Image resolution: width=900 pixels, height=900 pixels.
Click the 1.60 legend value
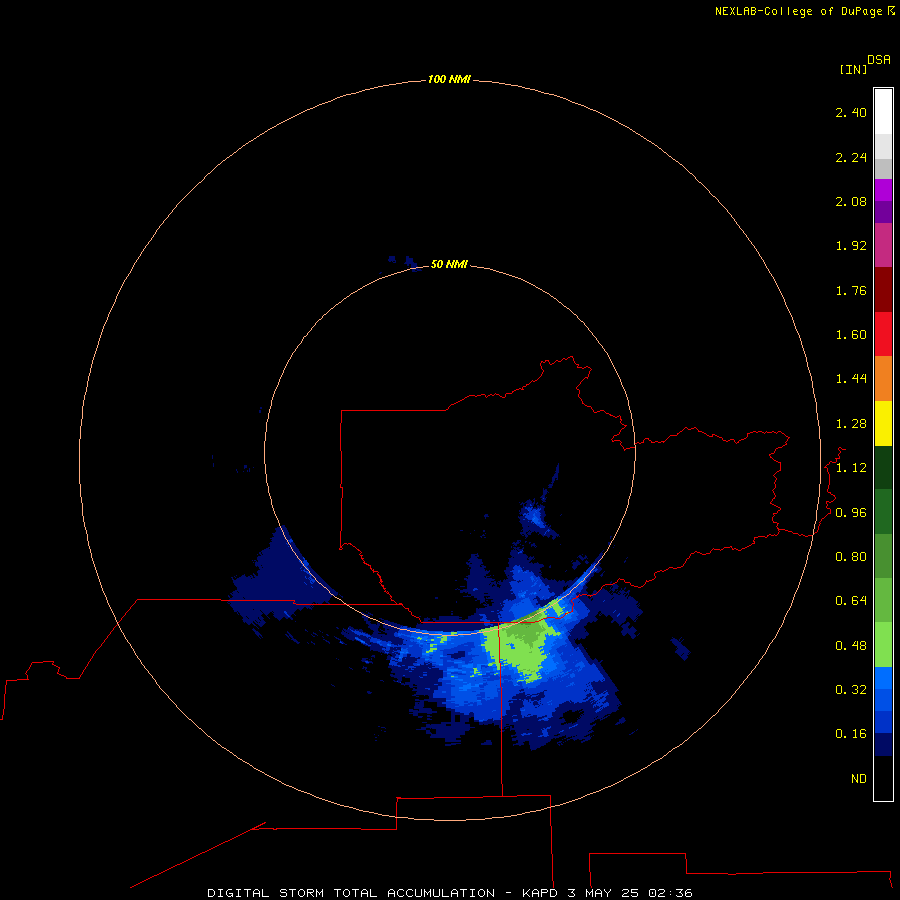click(x=851, y=335)
